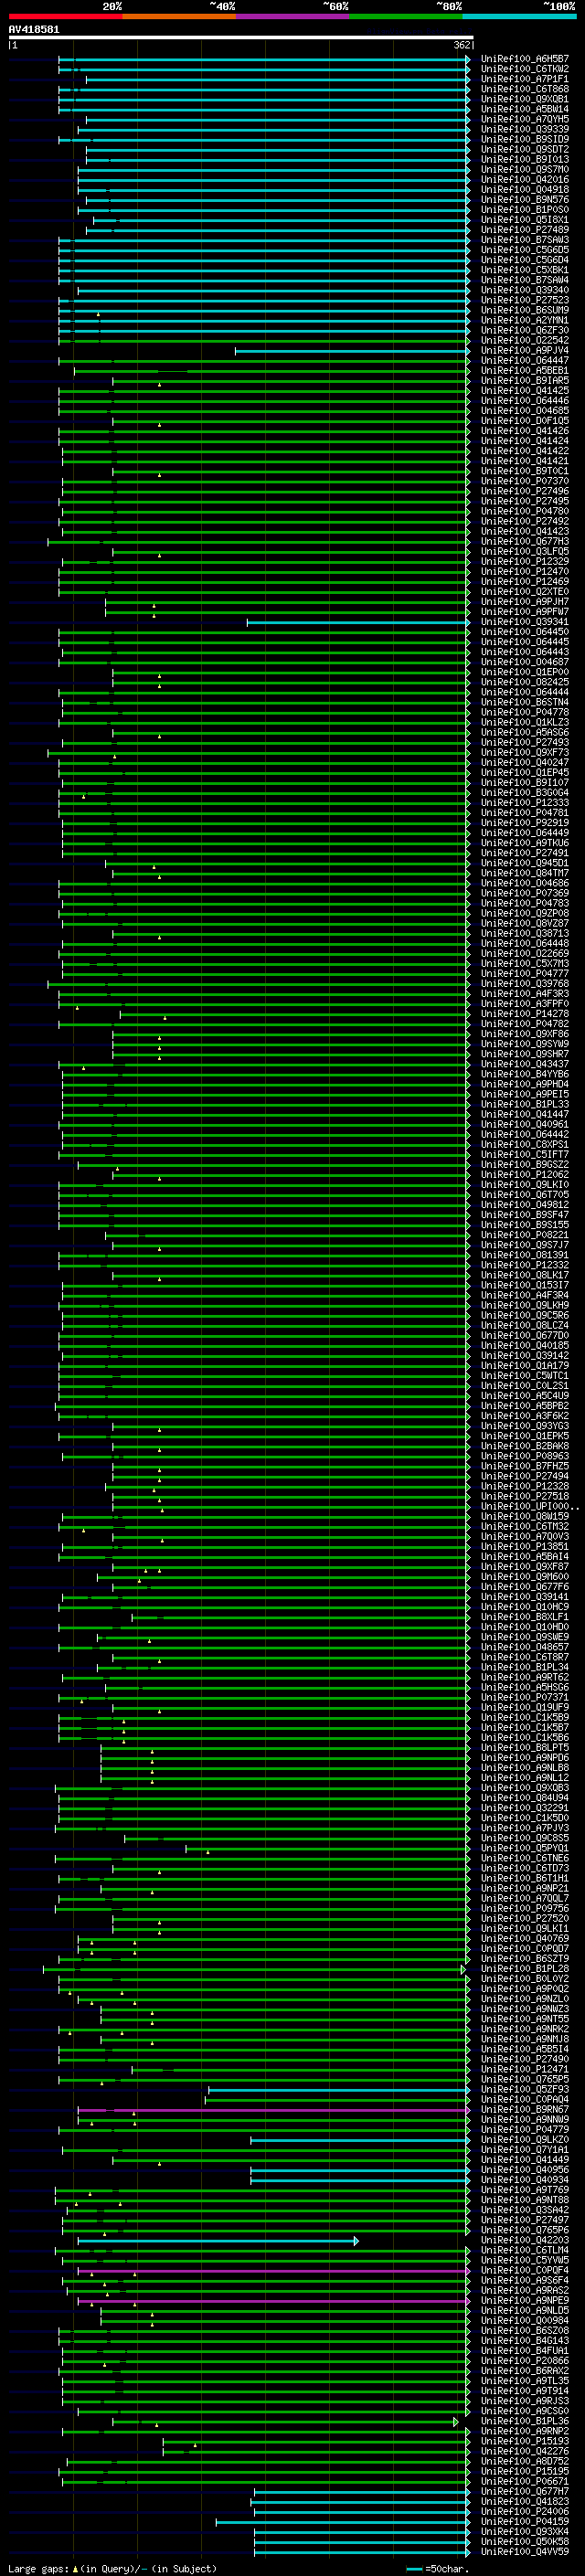The width and height of the screenshot is (585, 2576).
Task: Select the UniRef100_Q41425 label
Action: pos(524,390)
